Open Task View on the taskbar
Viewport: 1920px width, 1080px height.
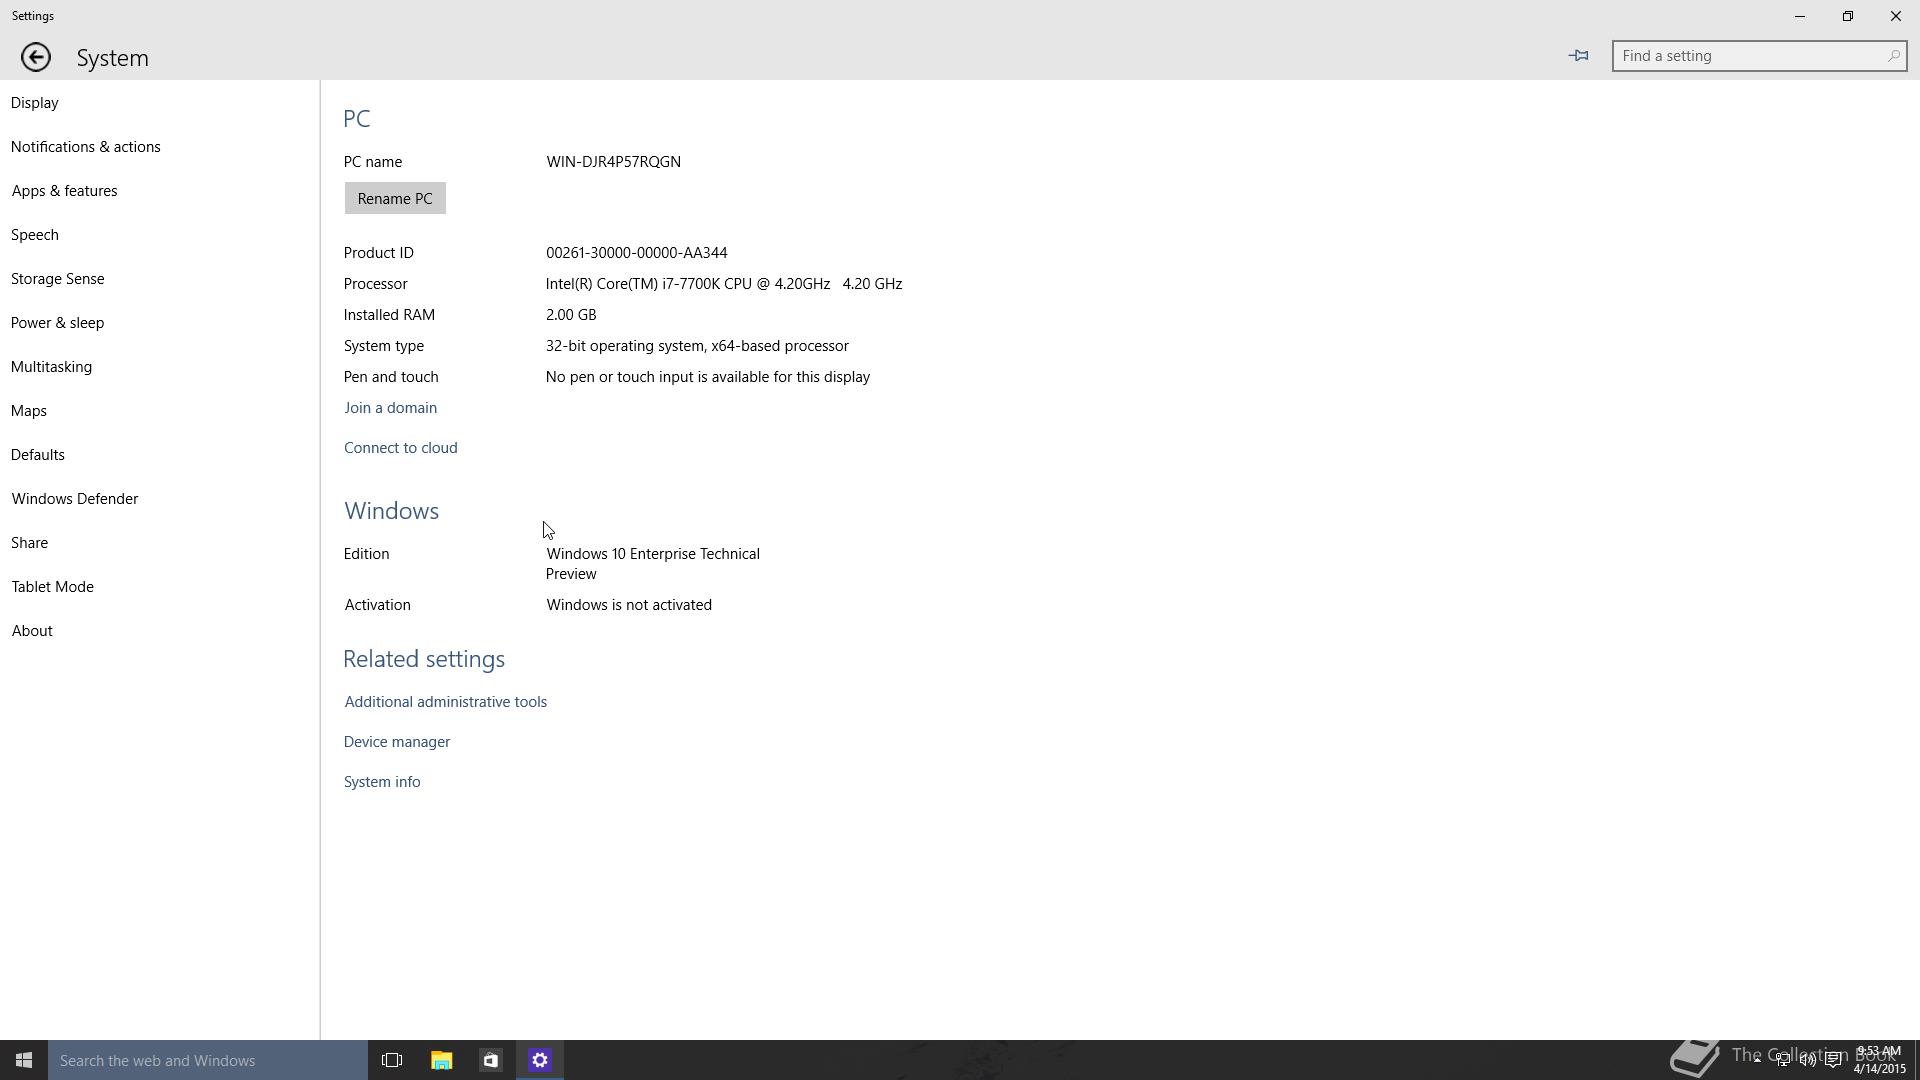[x=392, y=1060]
